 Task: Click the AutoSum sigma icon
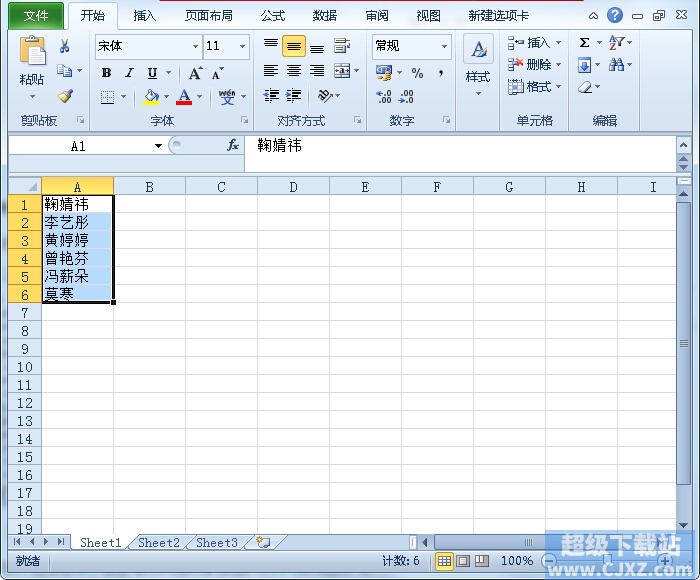point(584,43)
